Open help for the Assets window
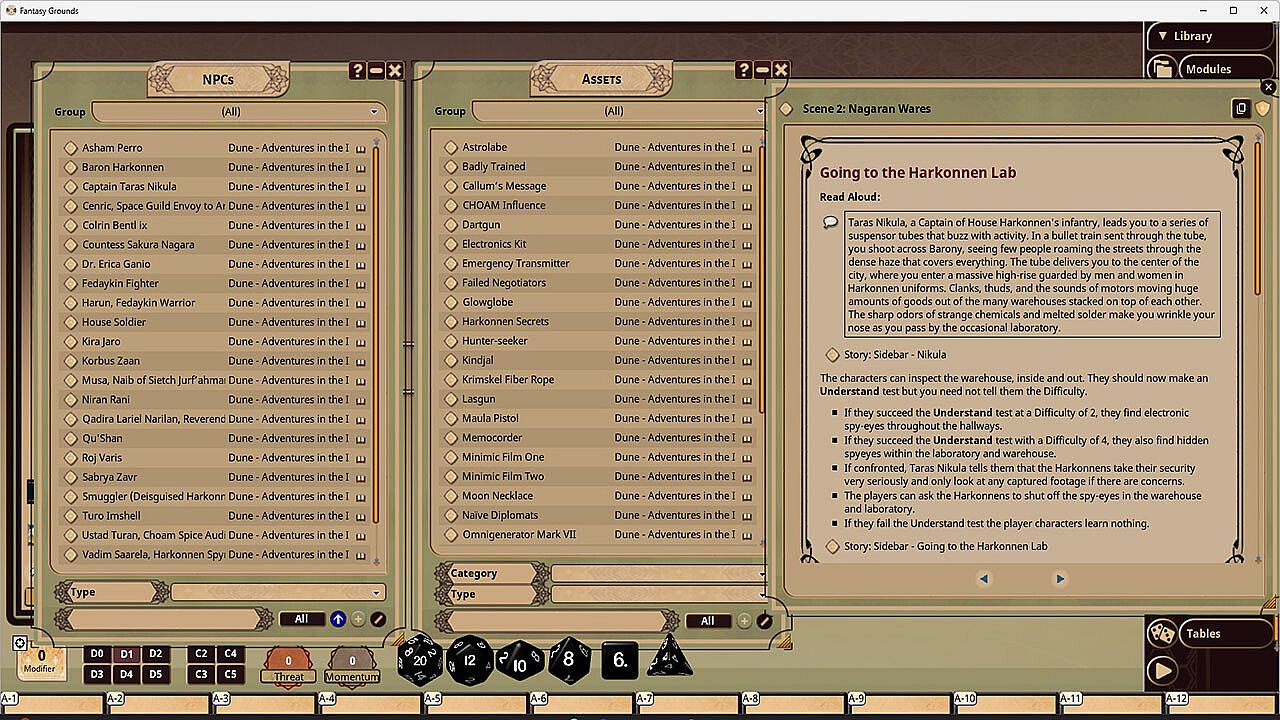The width and height of the screenshot is (1280, 720). pos(743,70)
